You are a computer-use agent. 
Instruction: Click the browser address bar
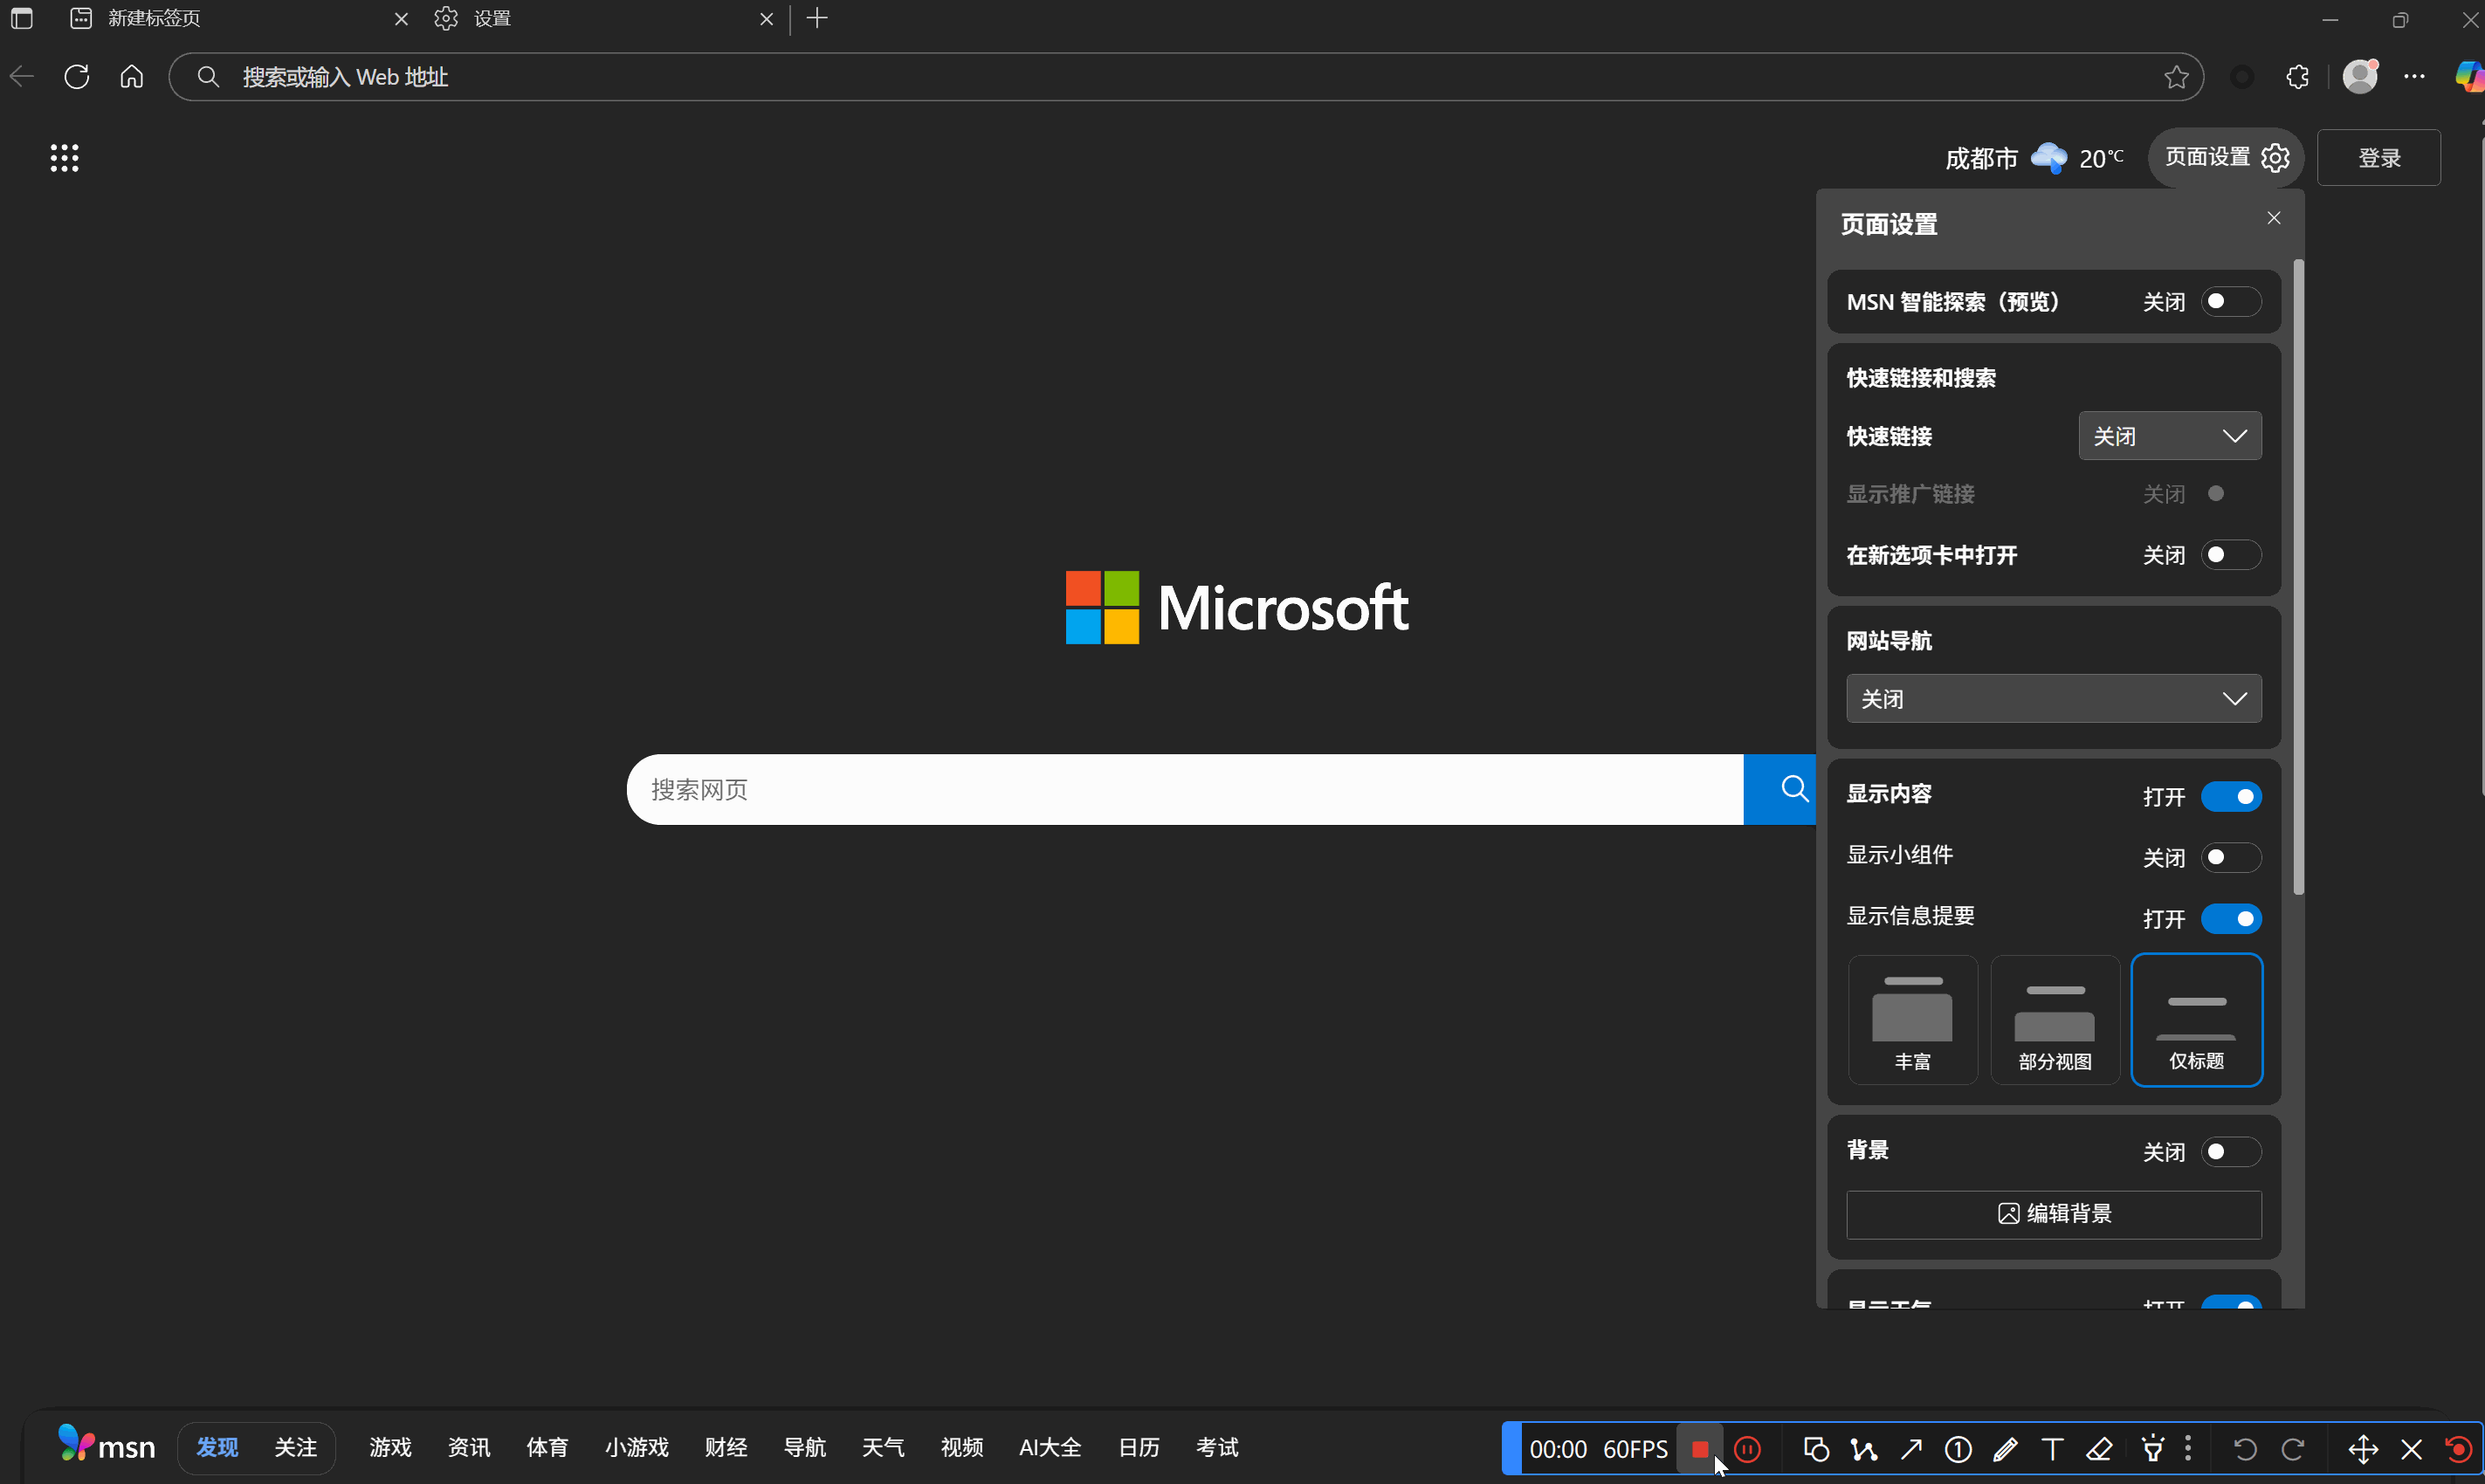point(1186,77)
